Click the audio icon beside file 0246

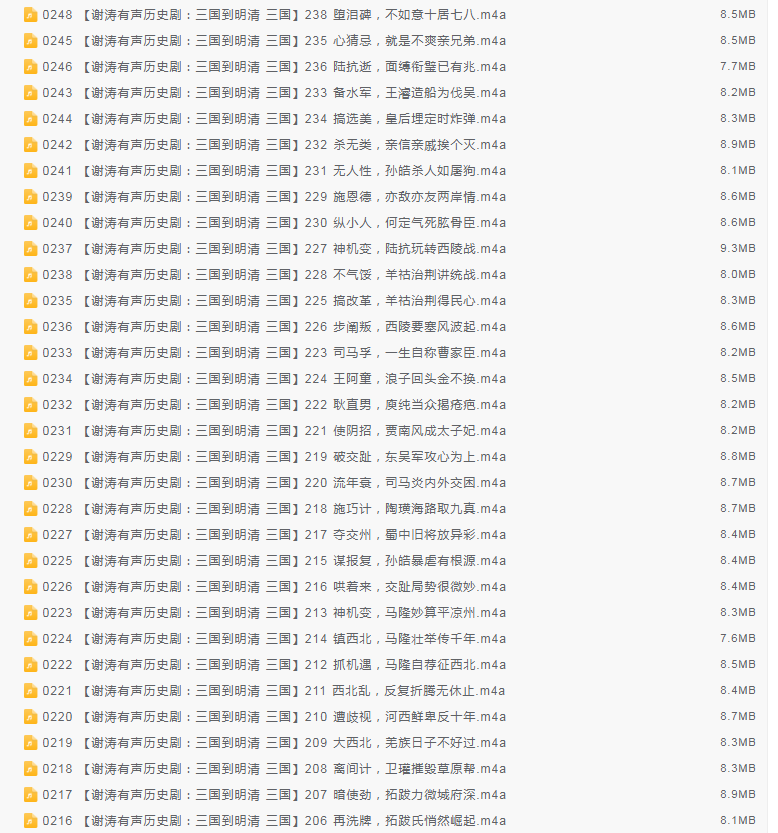point(30,67)
